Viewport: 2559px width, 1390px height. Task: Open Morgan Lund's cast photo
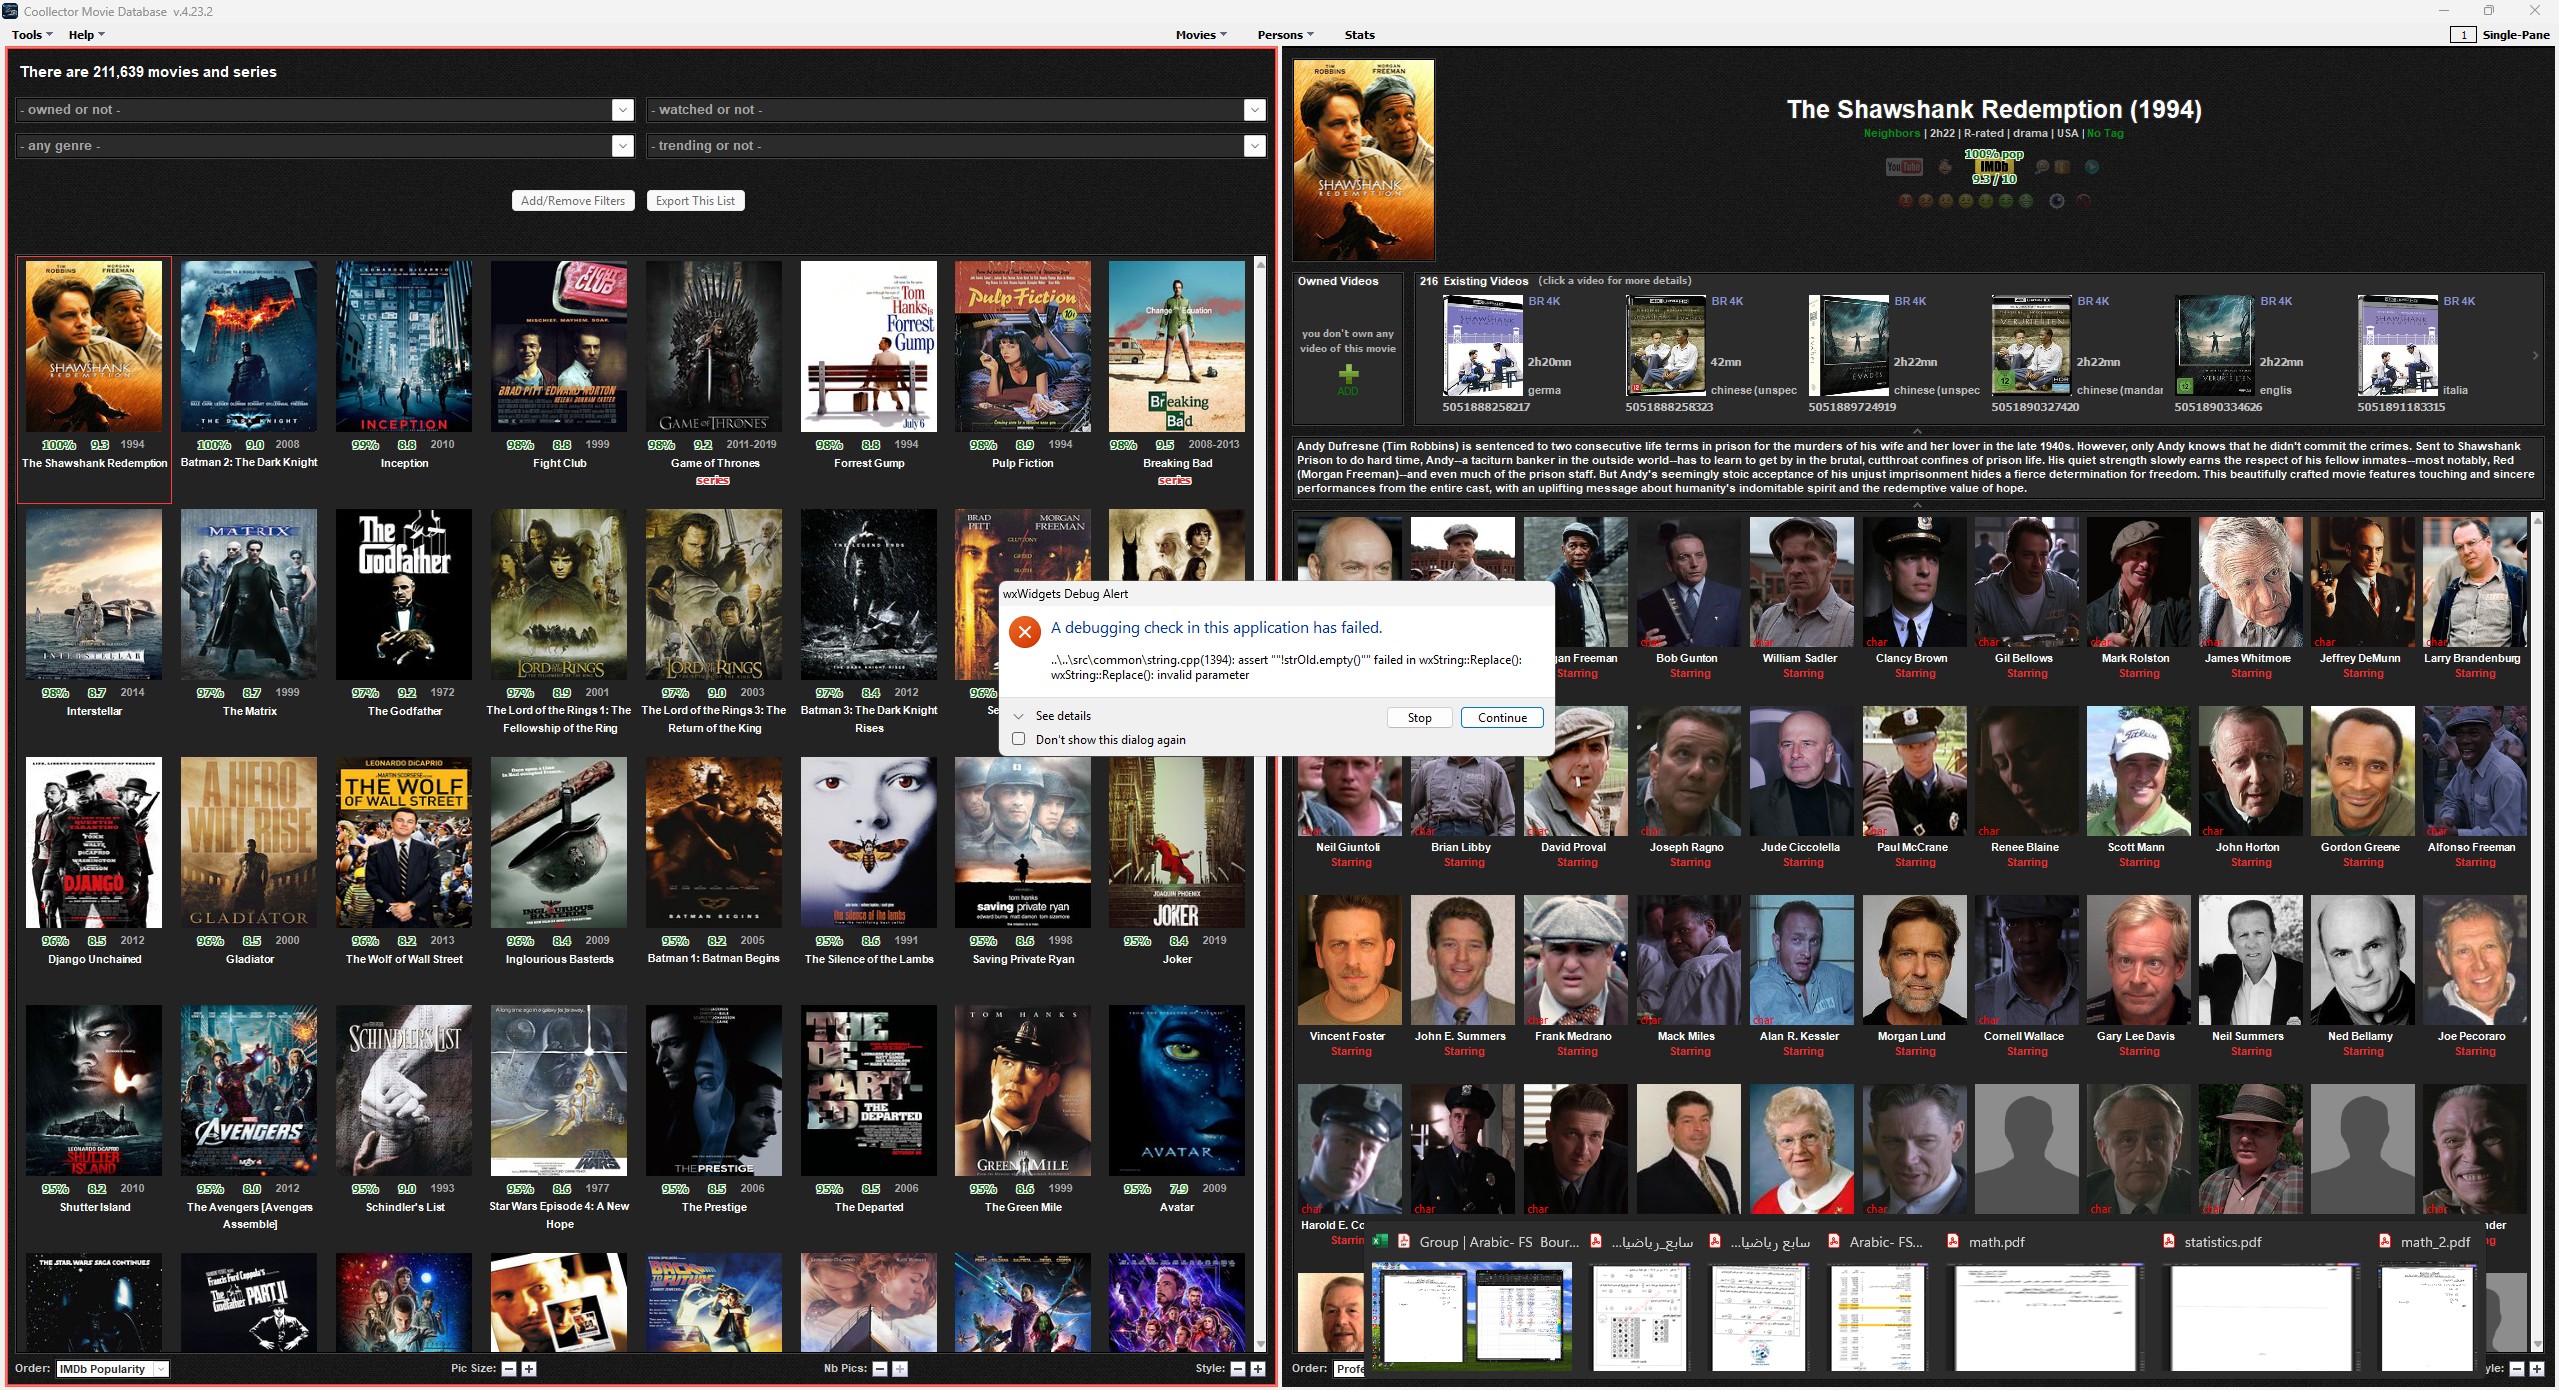[1914, 960]
